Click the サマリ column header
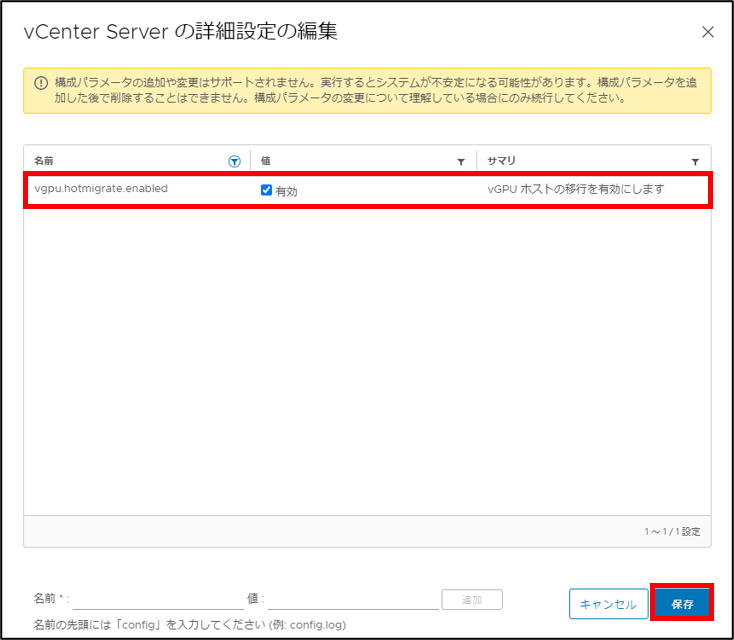 click(501, 161)
